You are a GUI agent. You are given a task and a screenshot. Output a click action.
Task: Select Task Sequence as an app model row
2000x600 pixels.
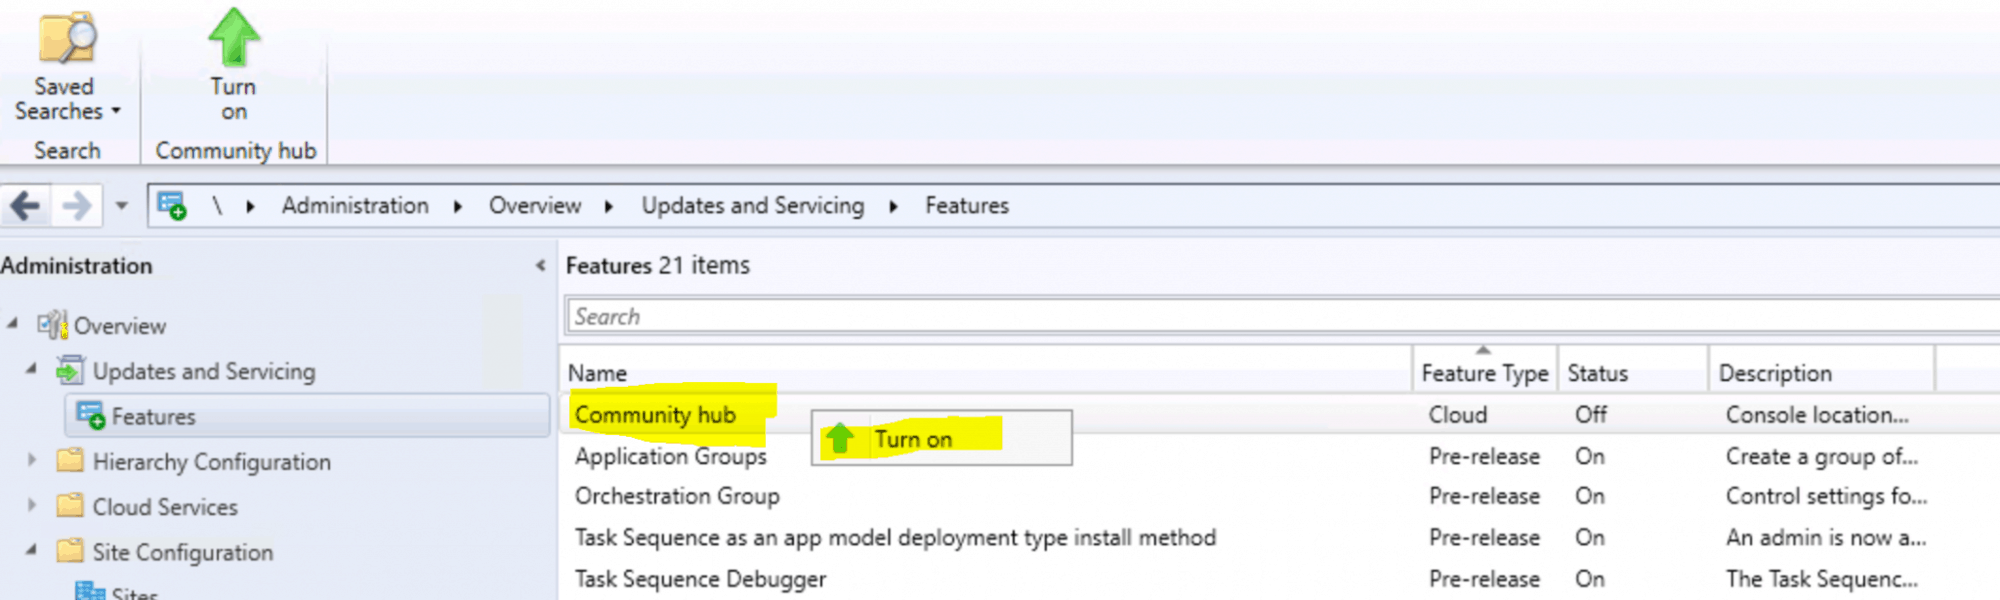tap(895, 537)
